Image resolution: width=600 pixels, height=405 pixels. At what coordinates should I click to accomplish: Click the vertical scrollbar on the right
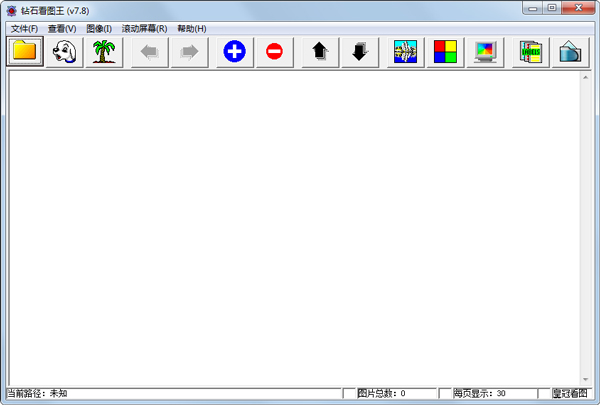pyautogui.click(x=586, y=226)
